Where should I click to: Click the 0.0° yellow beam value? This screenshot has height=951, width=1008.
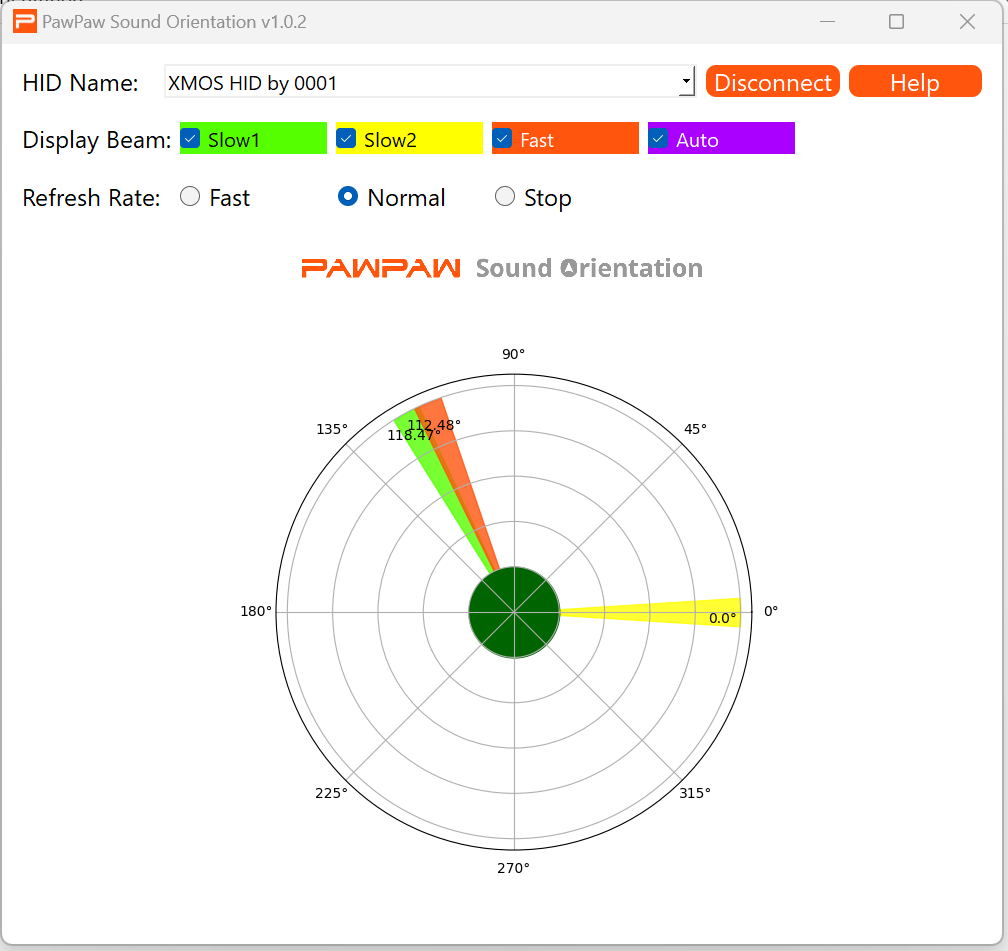[723, 619]
